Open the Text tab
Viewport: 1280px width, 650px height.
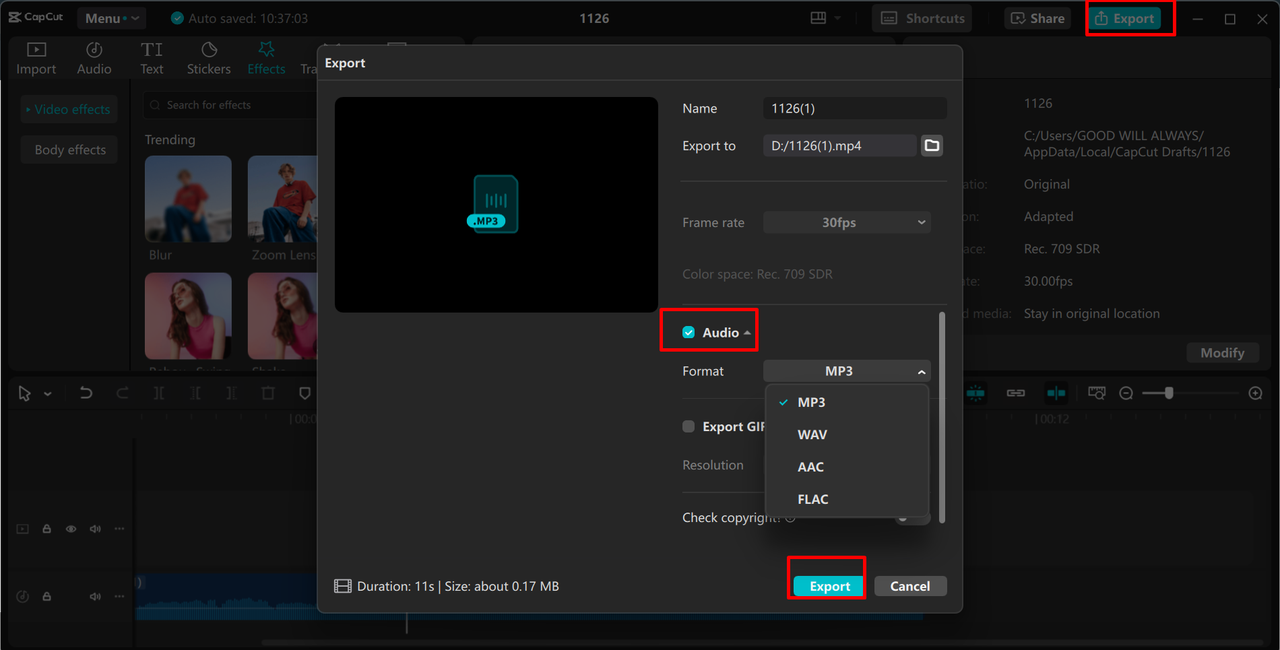[152, 58]
